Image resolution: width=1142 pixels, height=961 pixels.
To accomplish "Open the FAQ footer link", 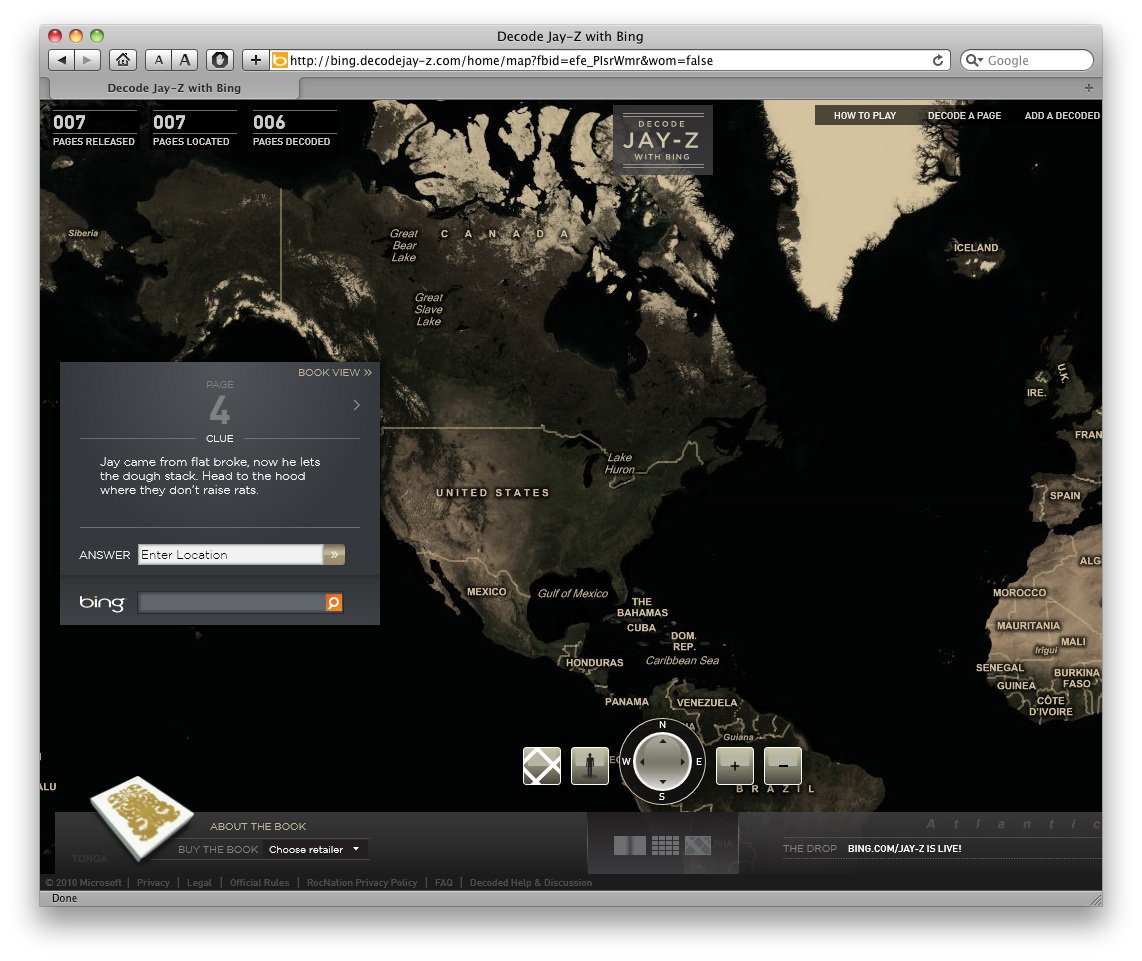I will point(444,882).
